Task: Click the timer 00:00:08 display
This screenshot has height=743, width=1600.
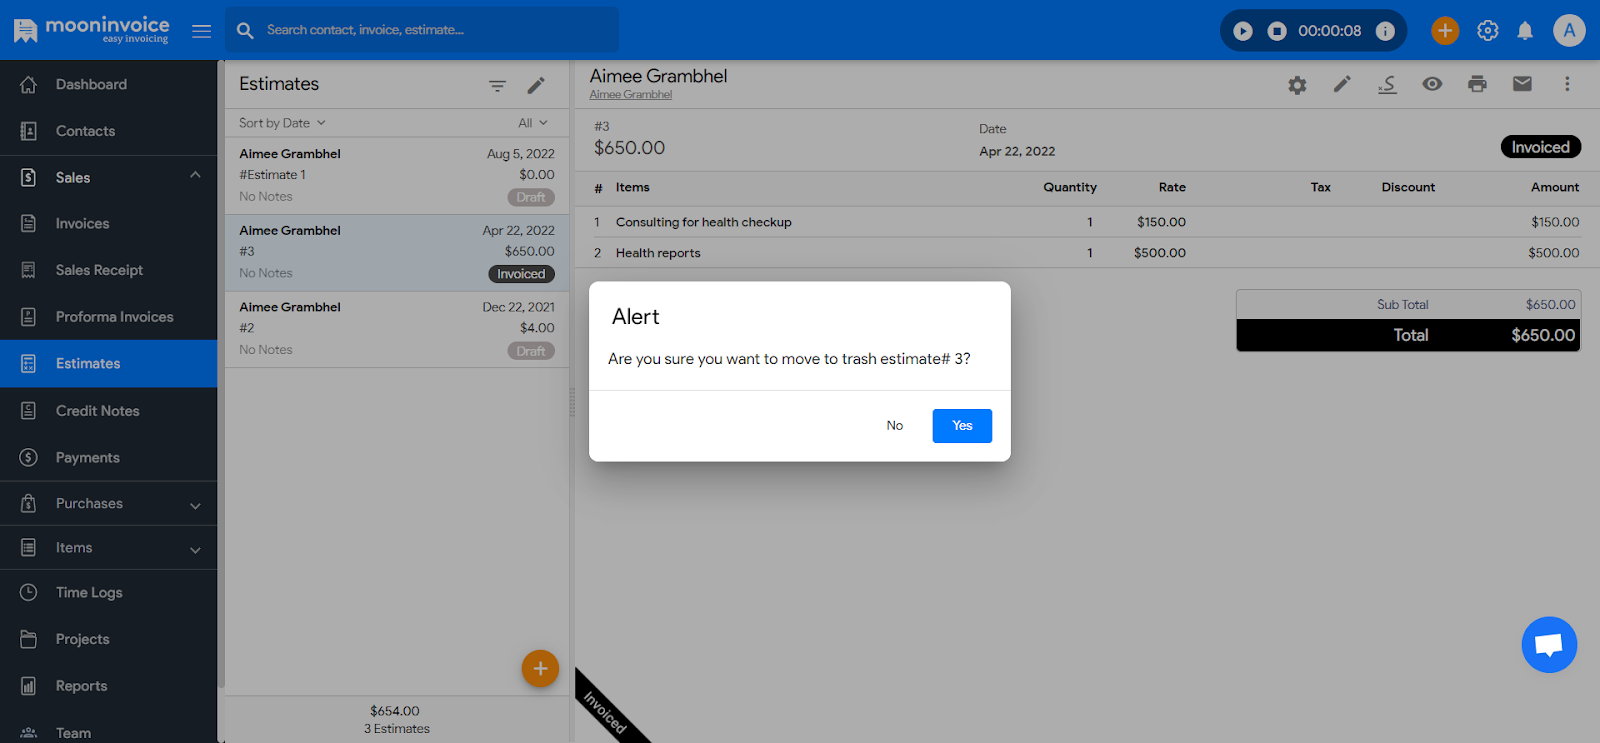Action: 1329,31
